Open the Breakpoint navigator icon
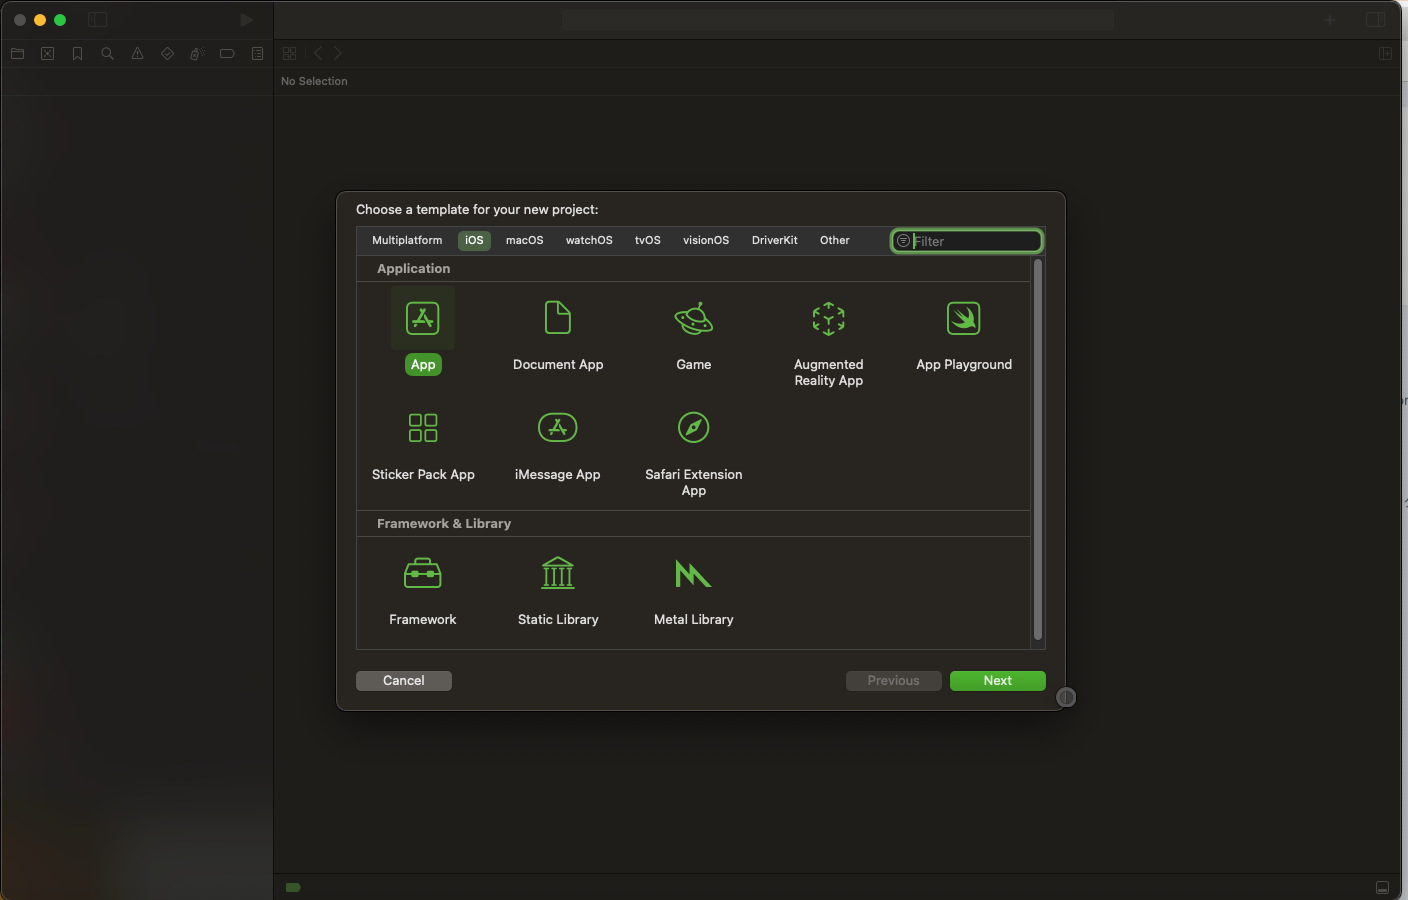The height and width of the screenshot is (900, 1408). (228, 54)
